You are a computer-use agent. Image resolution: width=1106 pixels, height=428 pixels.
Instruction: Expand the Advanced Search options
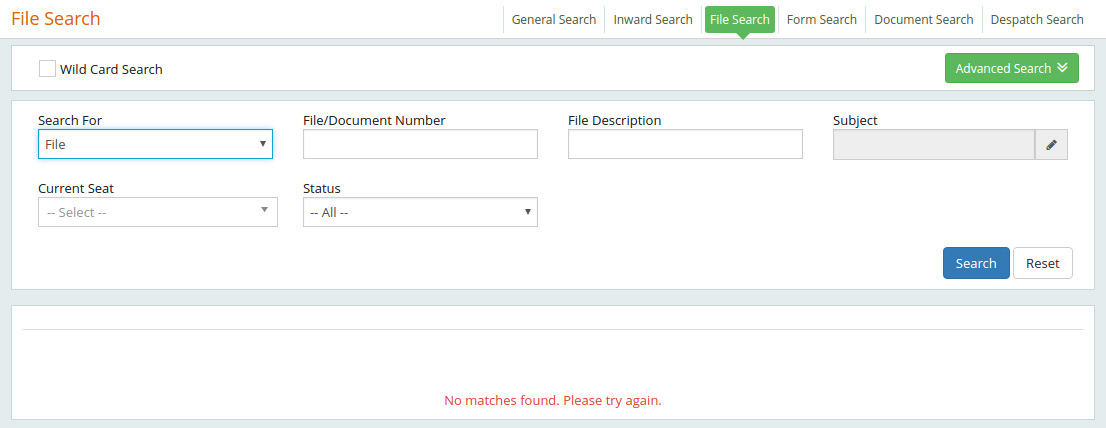(x=1011, y=68)
